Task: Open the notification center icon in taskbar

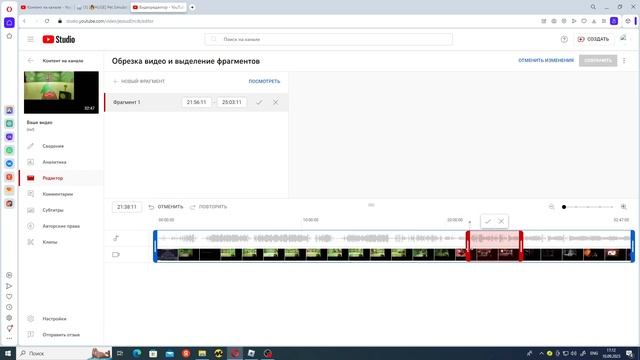Action: pos(629,353)
